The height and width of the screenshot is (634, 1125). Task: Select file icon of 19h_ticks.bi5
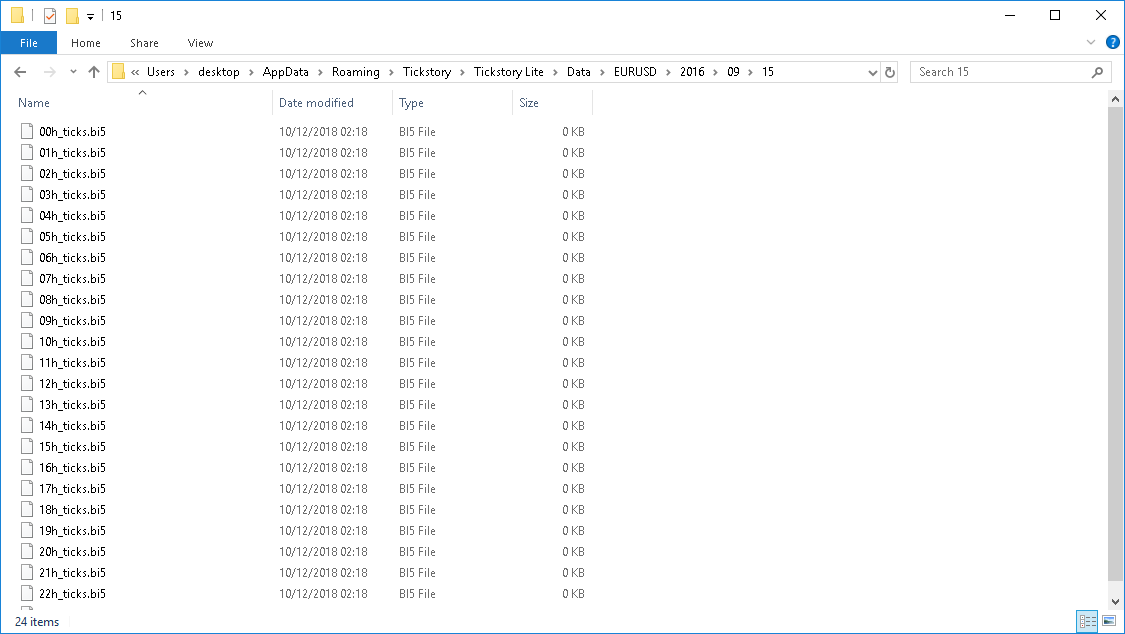pyautogui.click(x=27, y=530)
